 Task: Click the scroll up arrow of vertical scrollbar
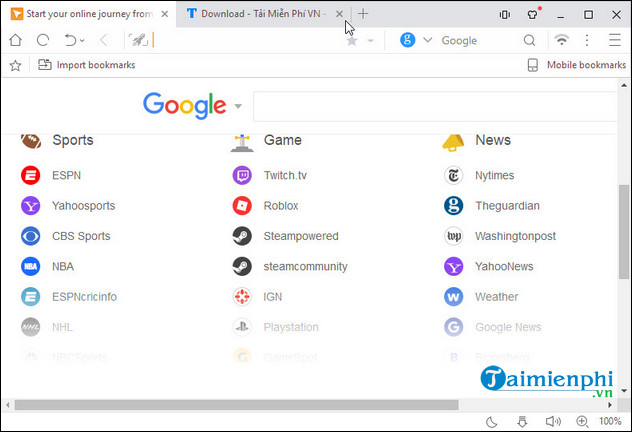tap(624, 85)
